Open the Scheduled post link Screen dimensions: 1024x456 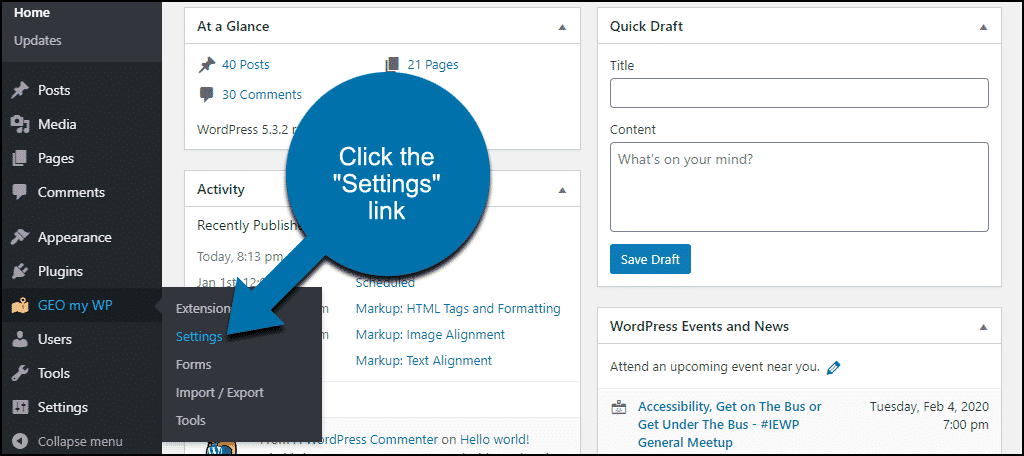[385, 283]
